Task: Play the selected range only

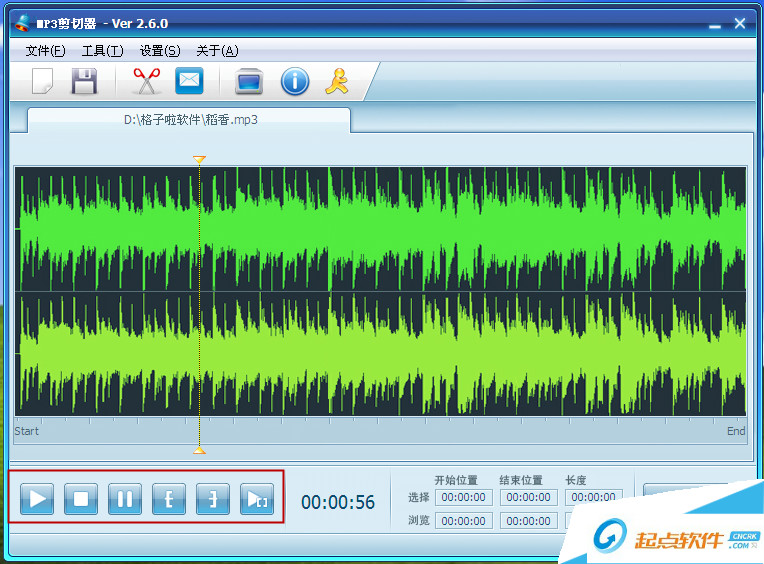Action: tap(257, 498)
